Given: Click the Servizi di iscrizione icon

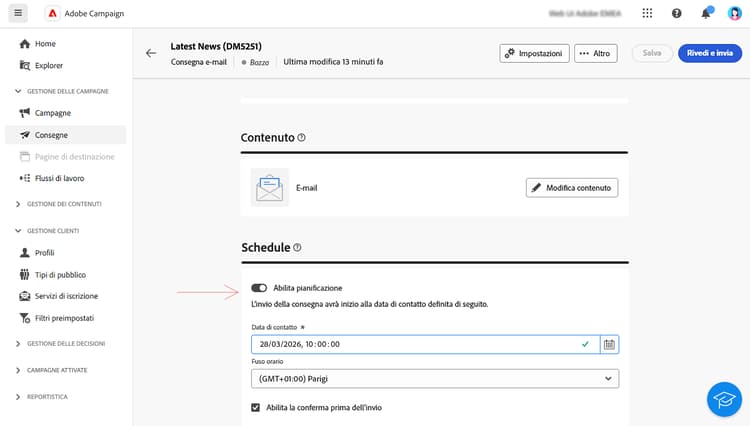Looking at the screenshot, I should (x=25, y=296).
